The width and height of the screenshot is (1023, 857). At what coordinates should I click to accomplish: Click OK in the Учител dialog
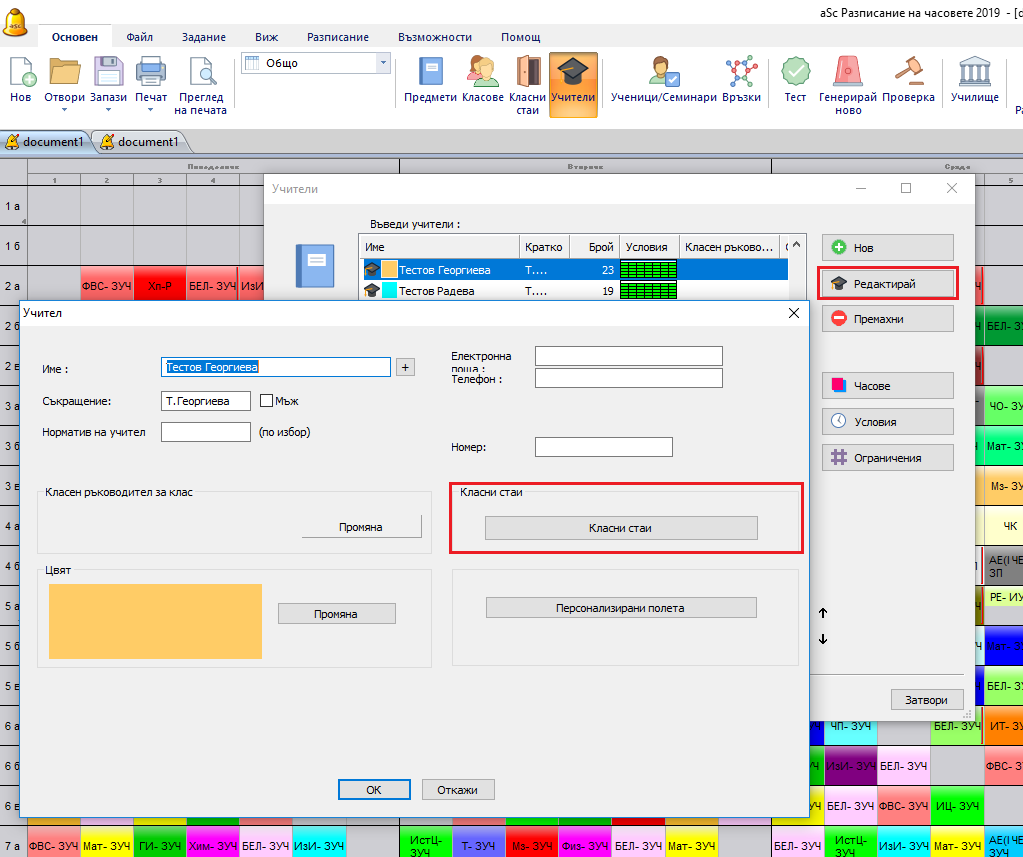pos(373,789)
